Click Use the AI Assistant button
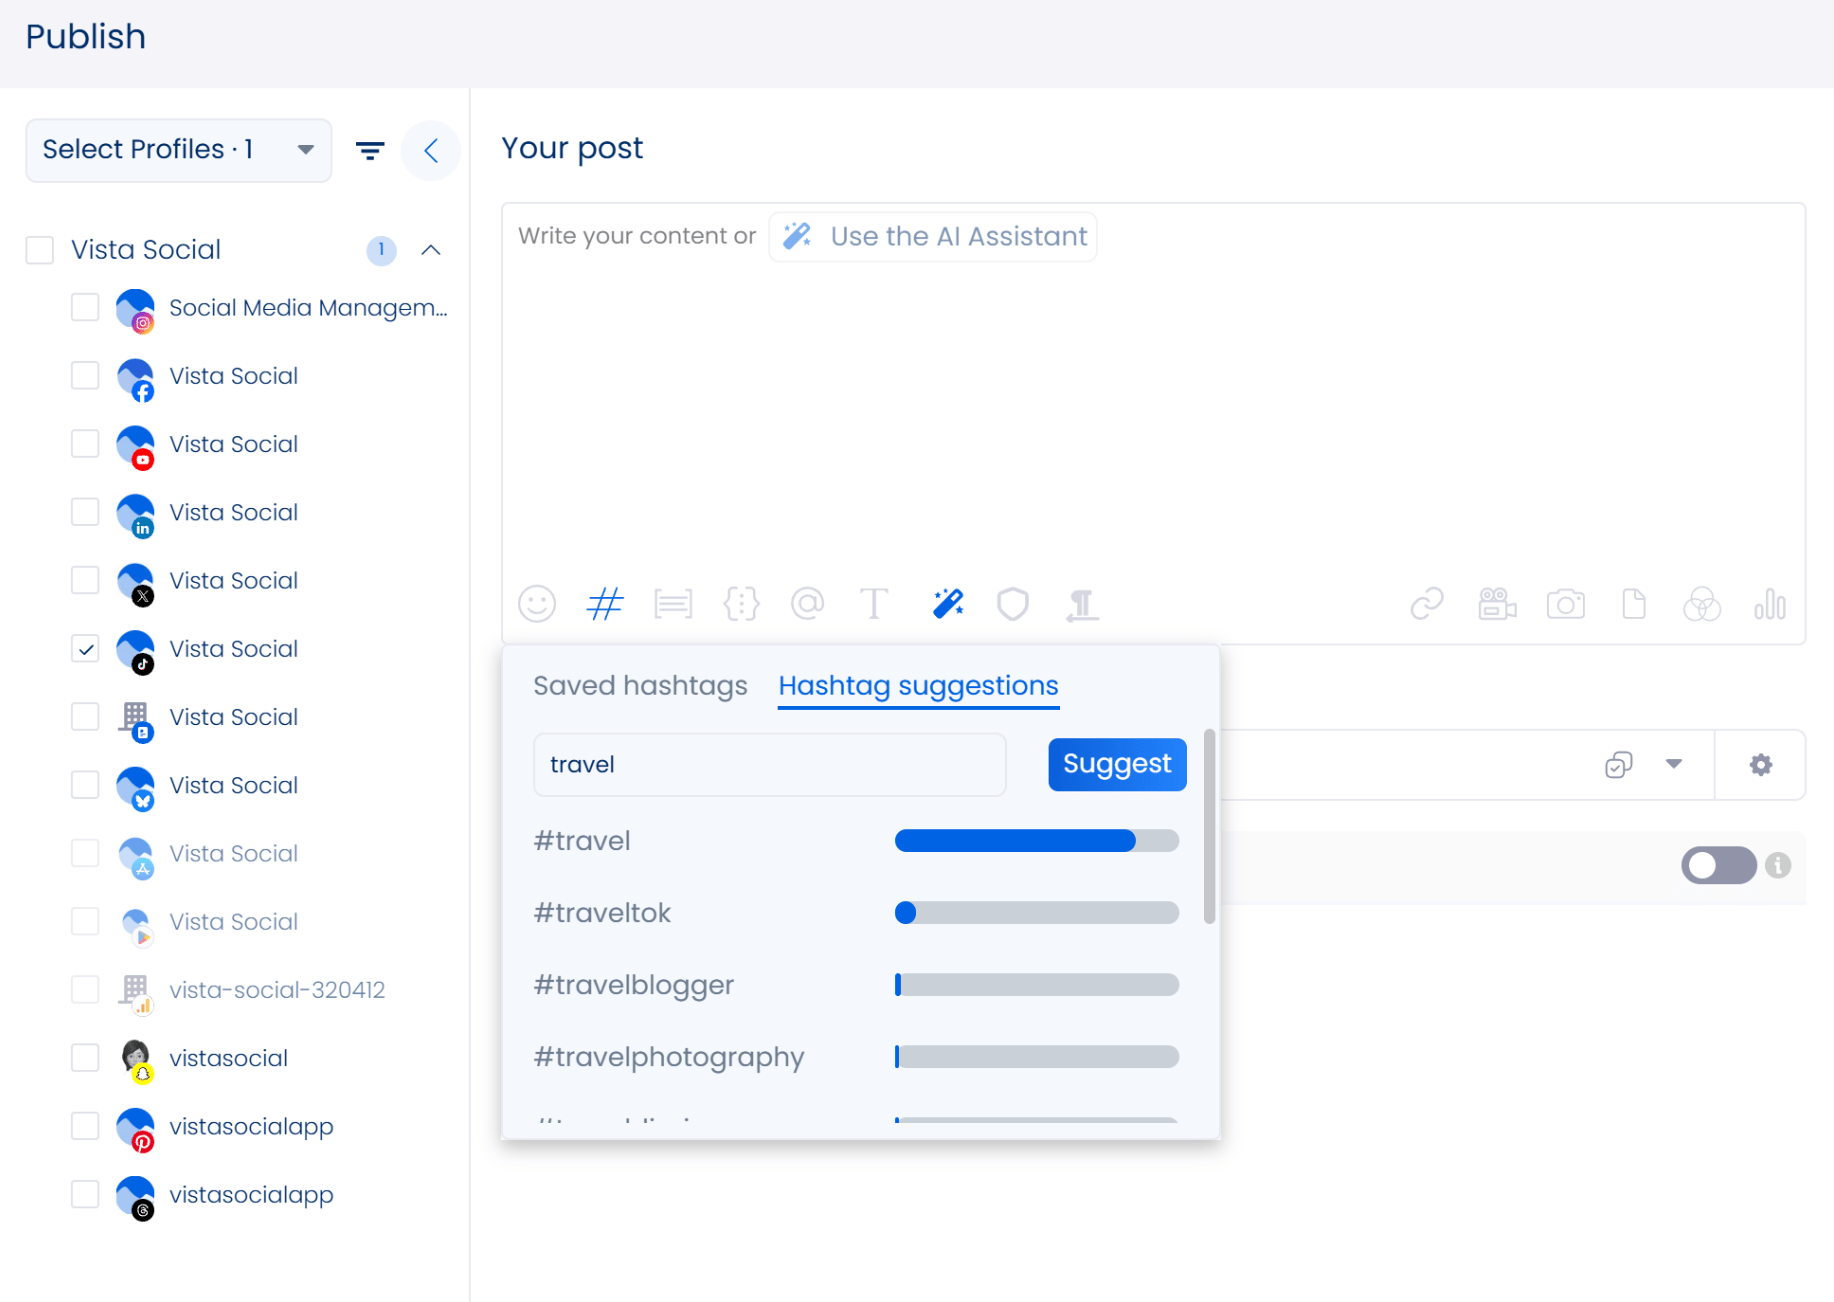This screenshot has height=1302, width=1834. (933, 237)
